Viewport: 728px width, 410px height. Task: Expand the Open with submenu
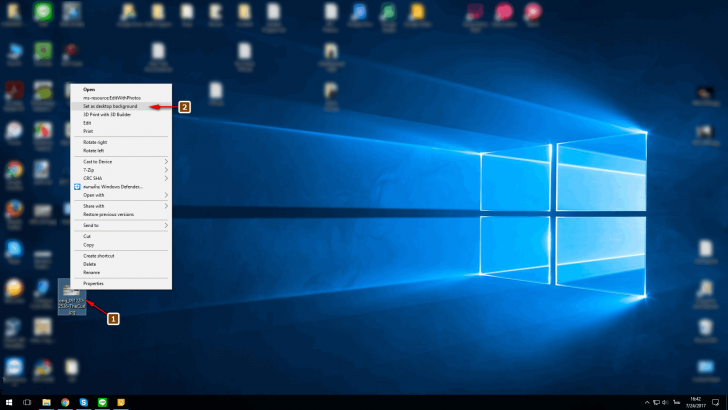[x=121, y=195]
